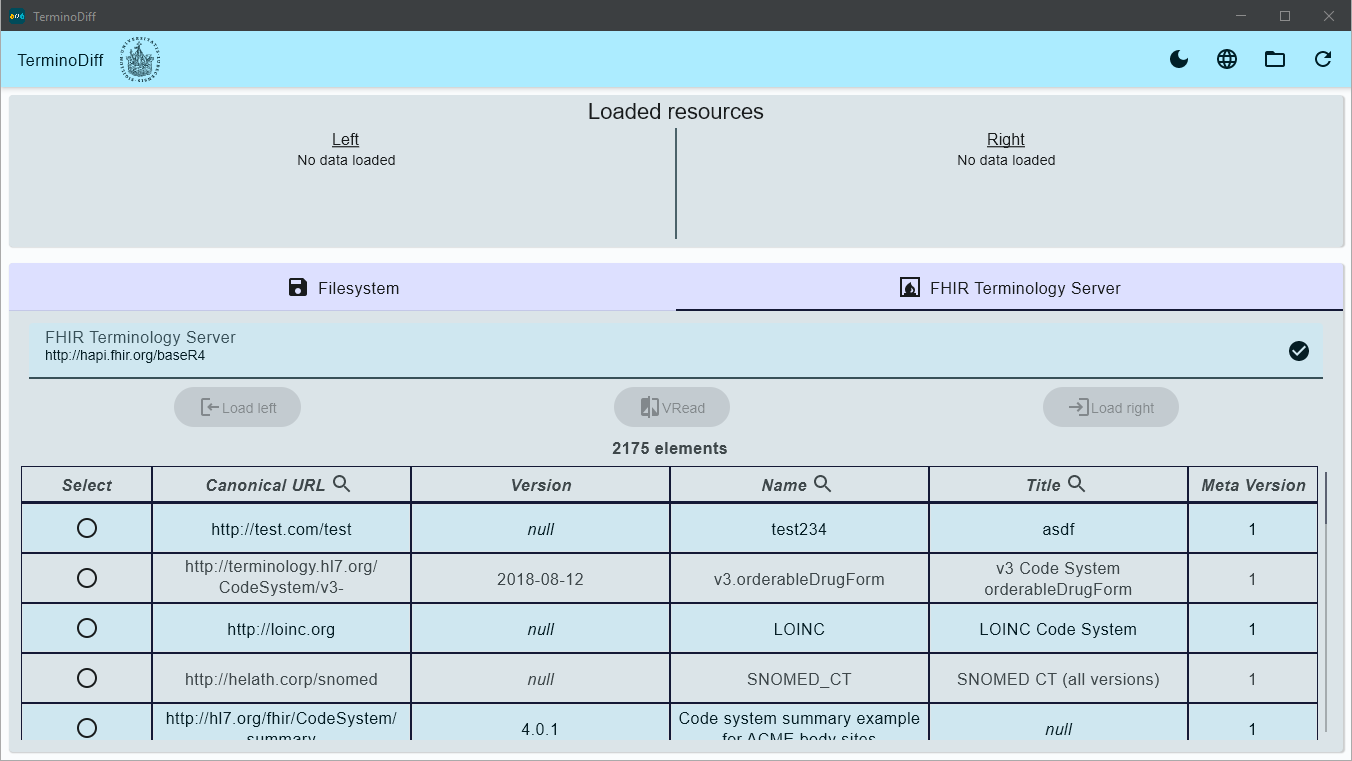This screenshot has width=1352, height=761.
Task: Click the VRead button
Action: point(672,407)
